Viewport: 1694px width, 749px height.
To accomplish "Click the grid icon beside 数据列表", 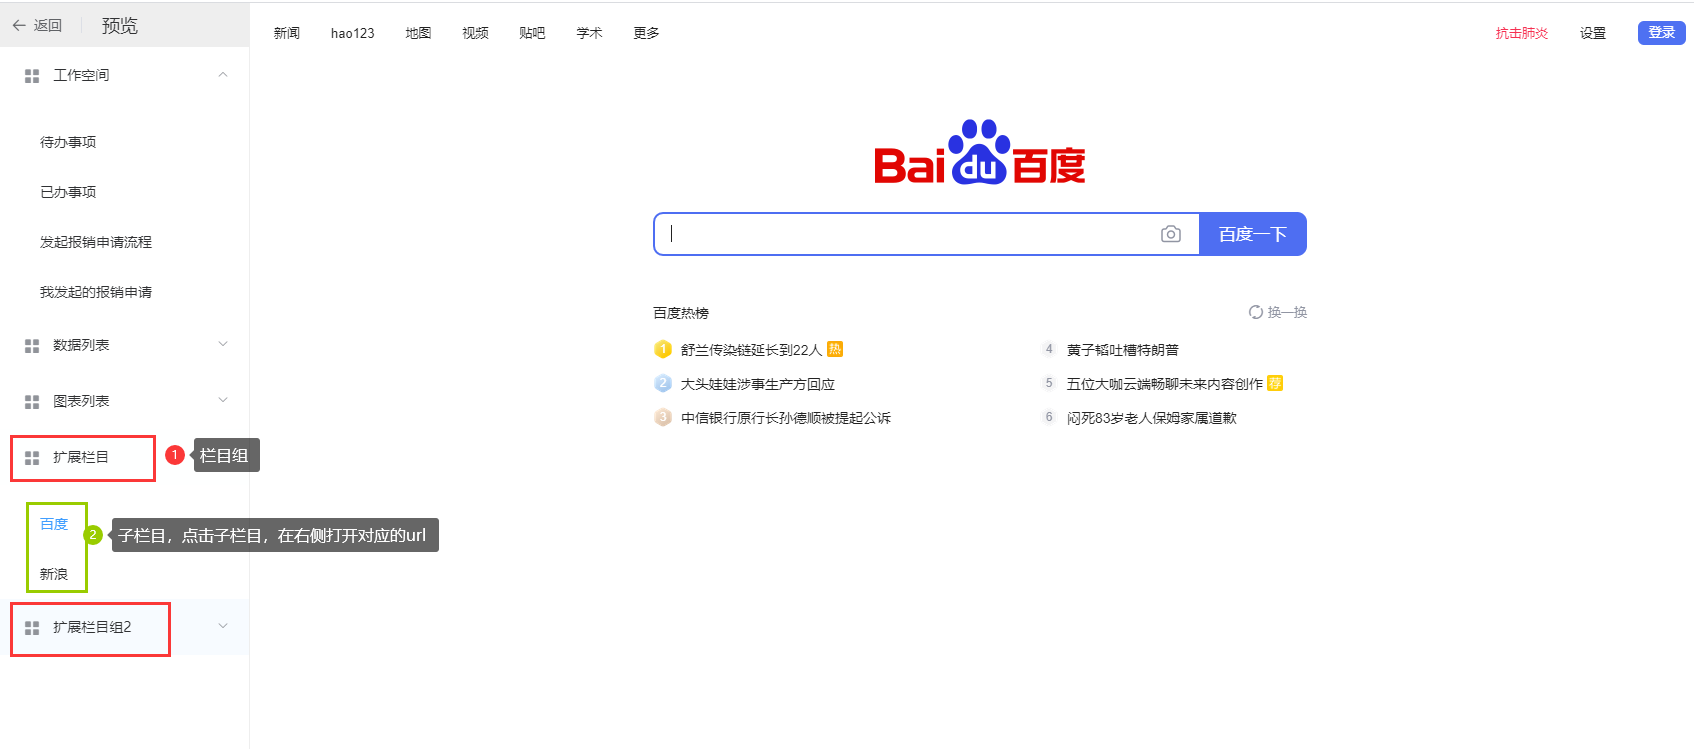I will [x=32, y=346].
